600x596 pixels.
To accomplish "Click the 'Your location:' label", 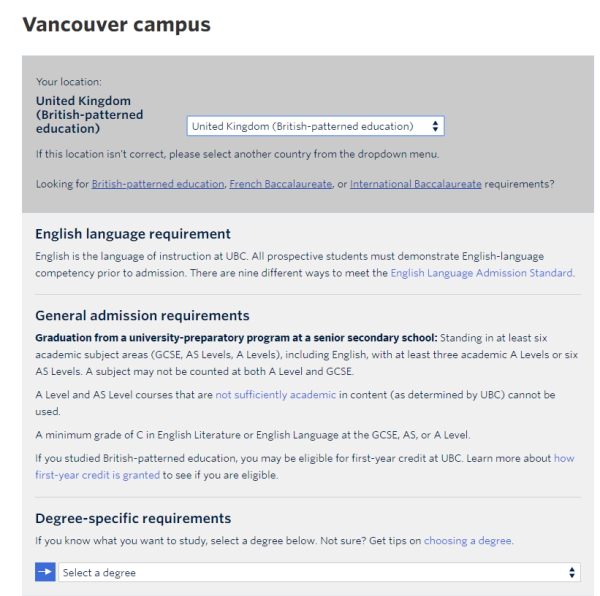I will click(x=69, y=81).
